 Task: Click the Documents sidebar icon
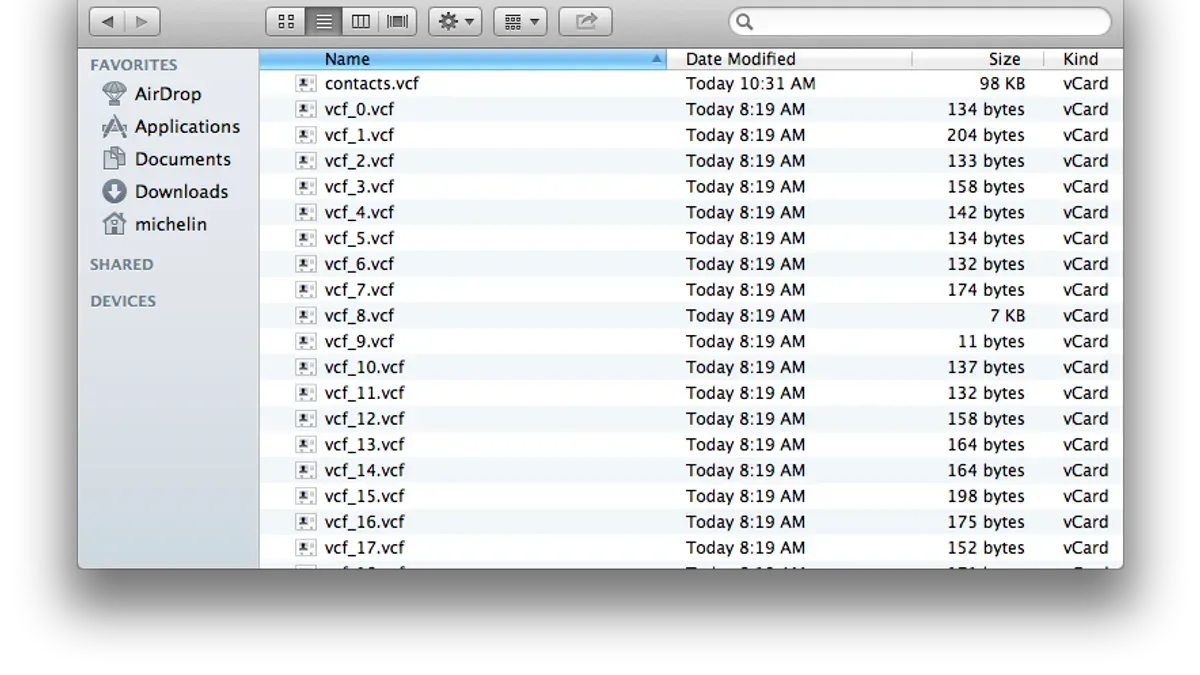tap(114, 159)
